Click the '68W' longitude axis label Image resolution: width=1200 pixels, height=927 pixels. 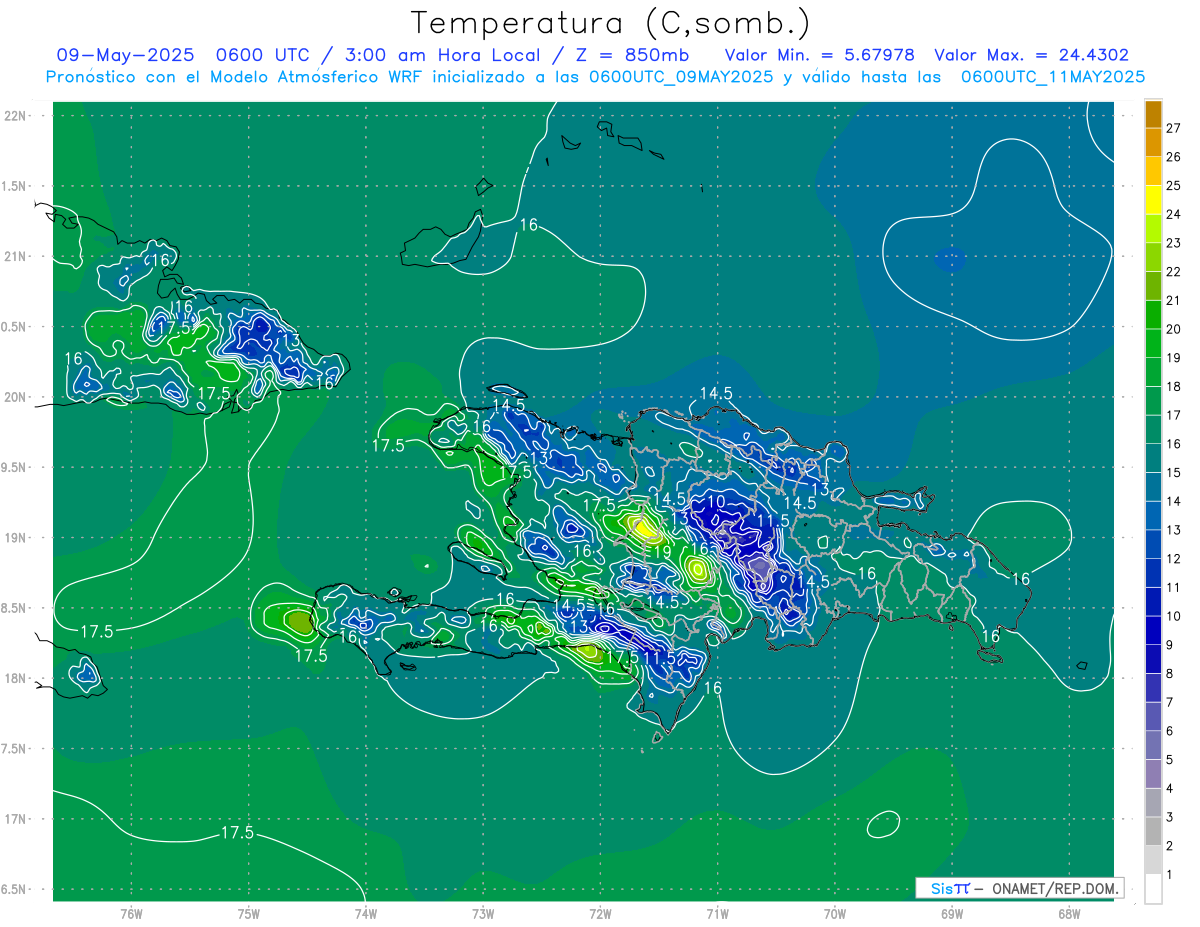click(1068, 913)
